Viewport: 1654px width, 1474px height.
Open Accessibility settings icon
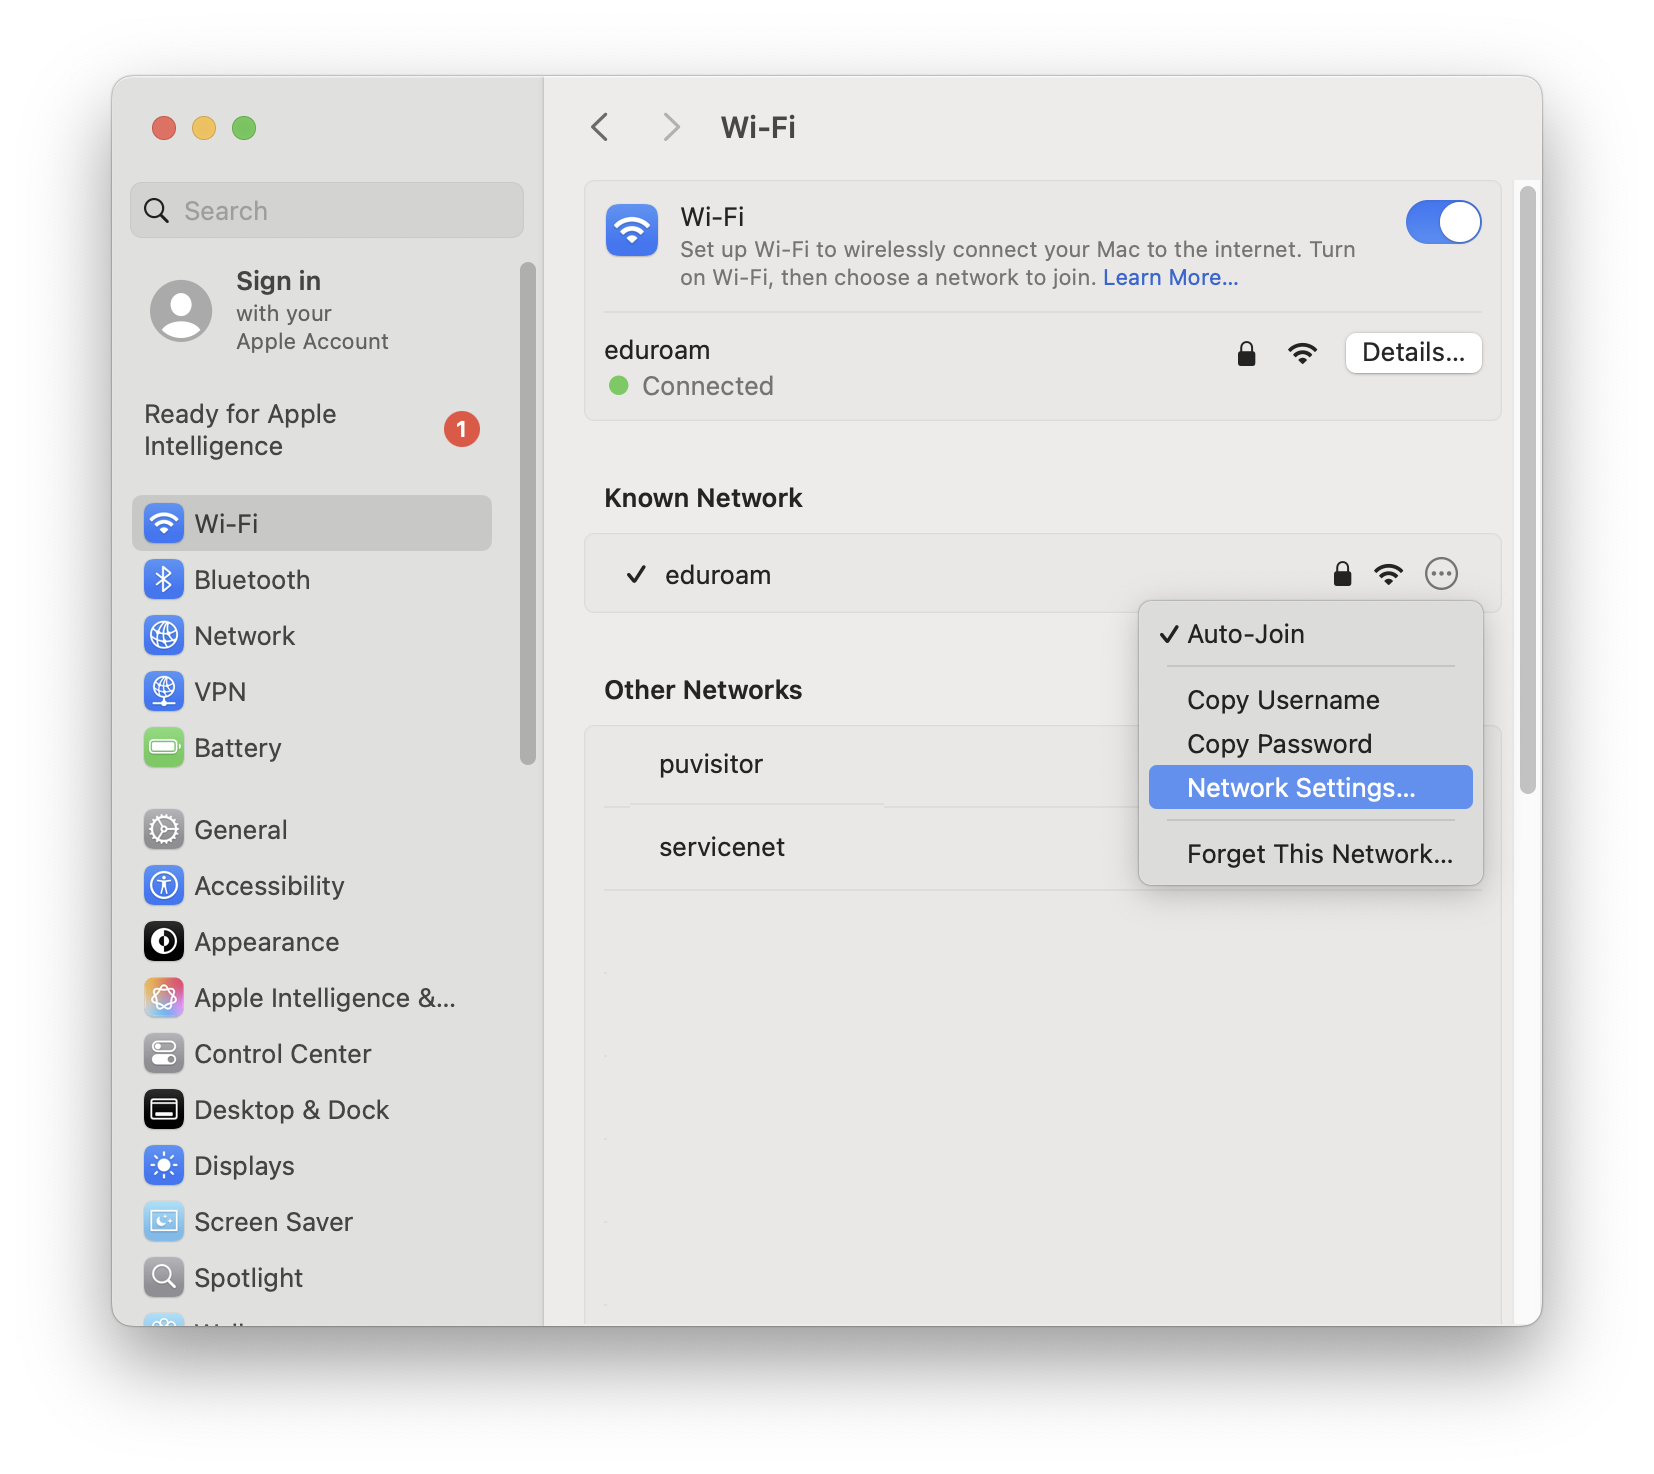163,885
